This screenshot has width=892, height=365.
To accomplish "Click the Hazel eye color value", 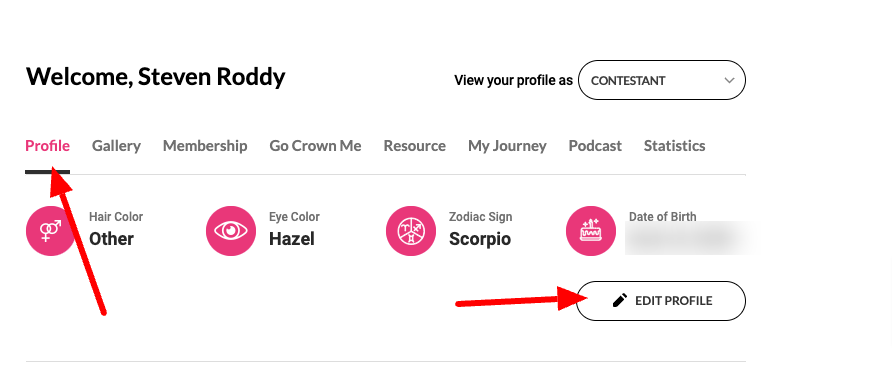I will coord(291,239).
